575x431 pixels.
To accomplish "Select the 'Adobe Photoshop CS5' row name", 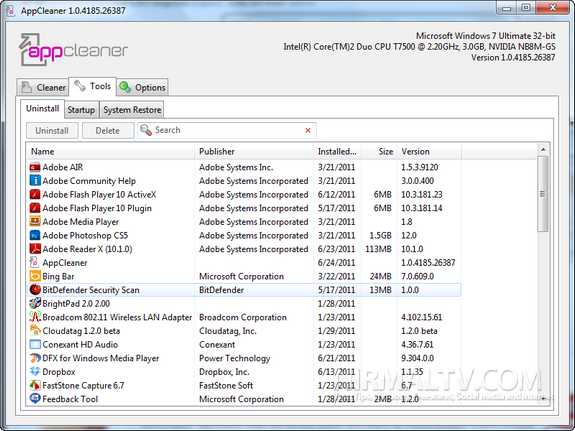I will [x=85, y=235].
